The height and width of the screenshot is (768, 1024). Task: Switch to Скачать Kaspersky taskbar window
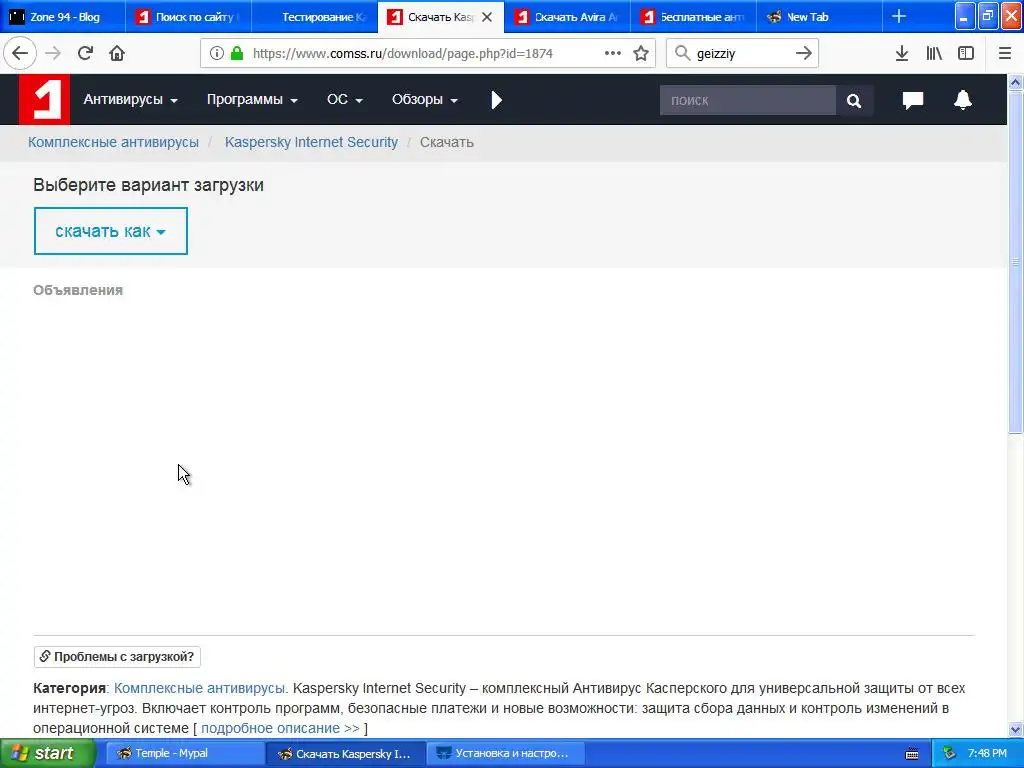345,754
